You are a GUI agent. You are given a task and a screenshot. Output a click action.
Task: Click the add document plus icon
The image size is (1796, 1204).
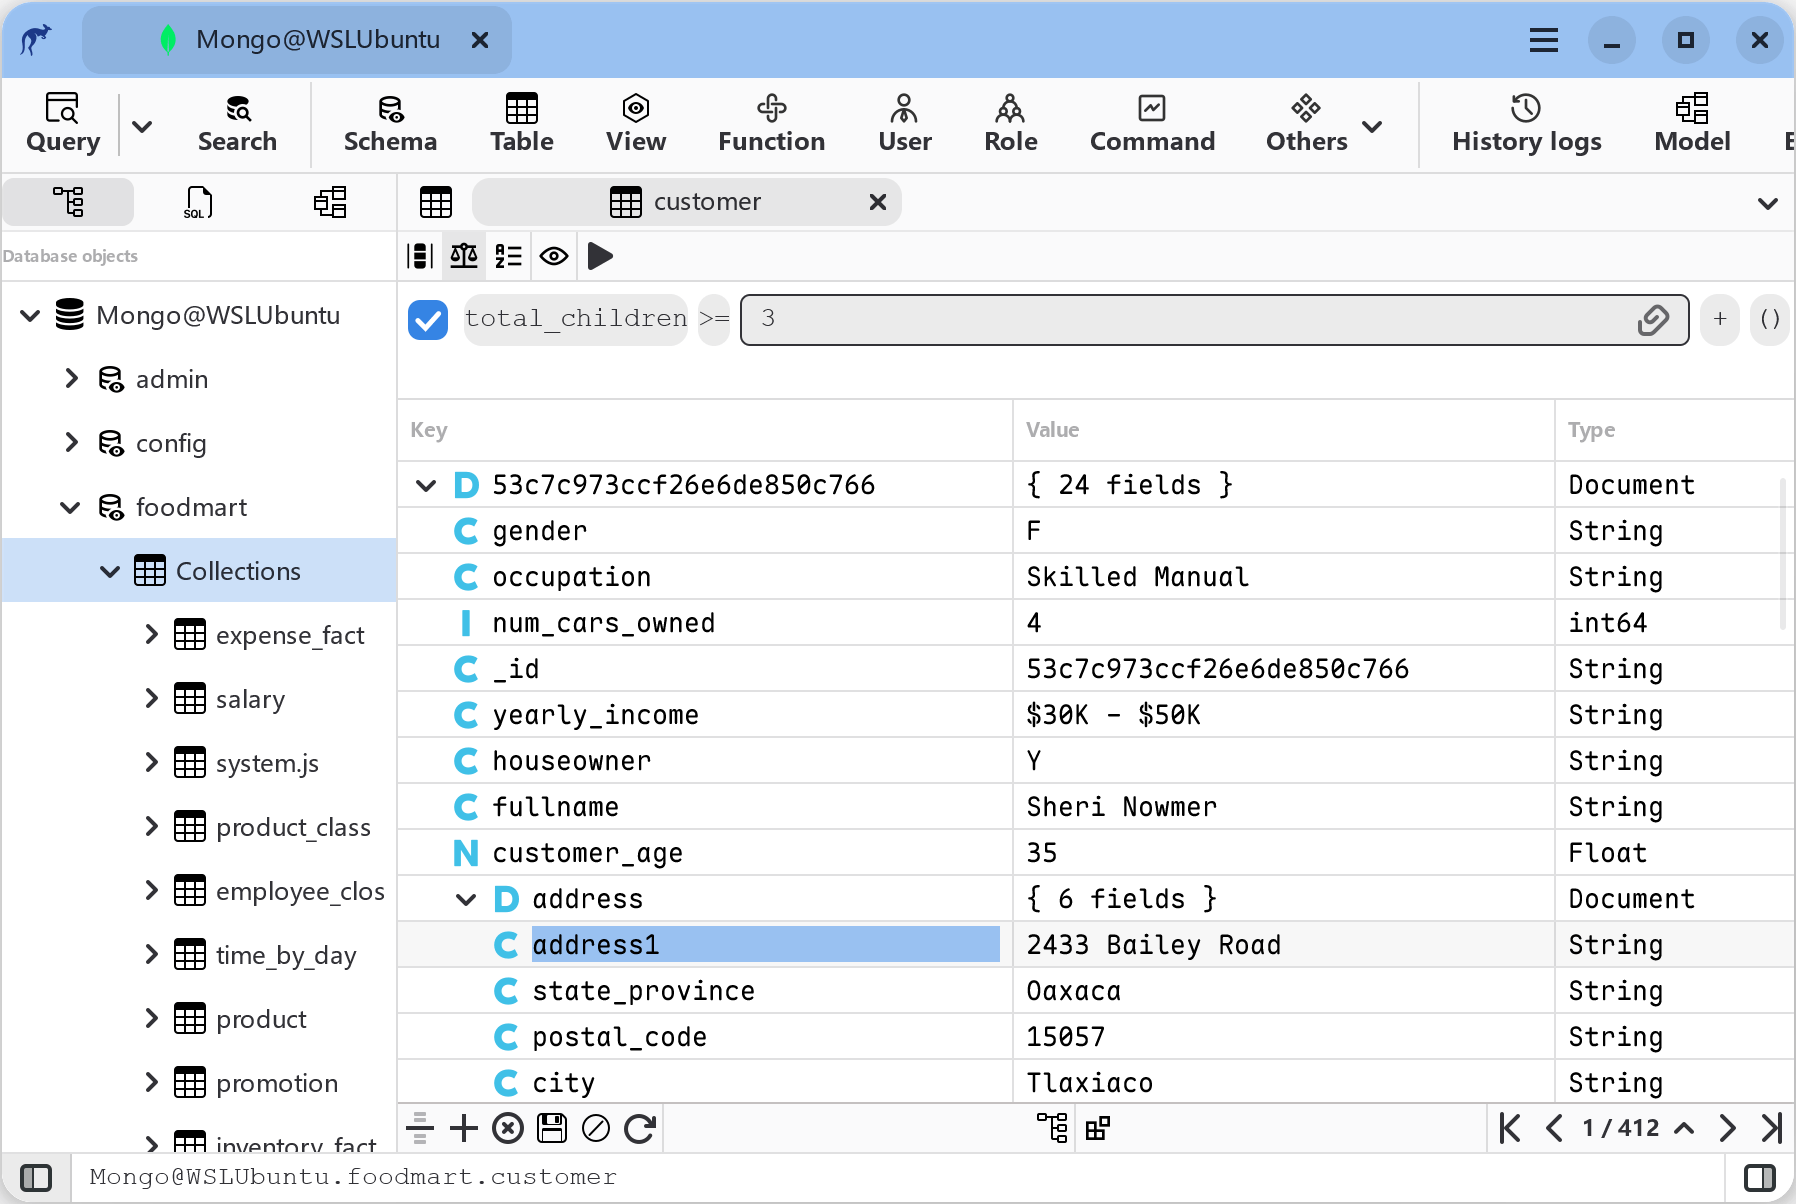pos(464,1129)
